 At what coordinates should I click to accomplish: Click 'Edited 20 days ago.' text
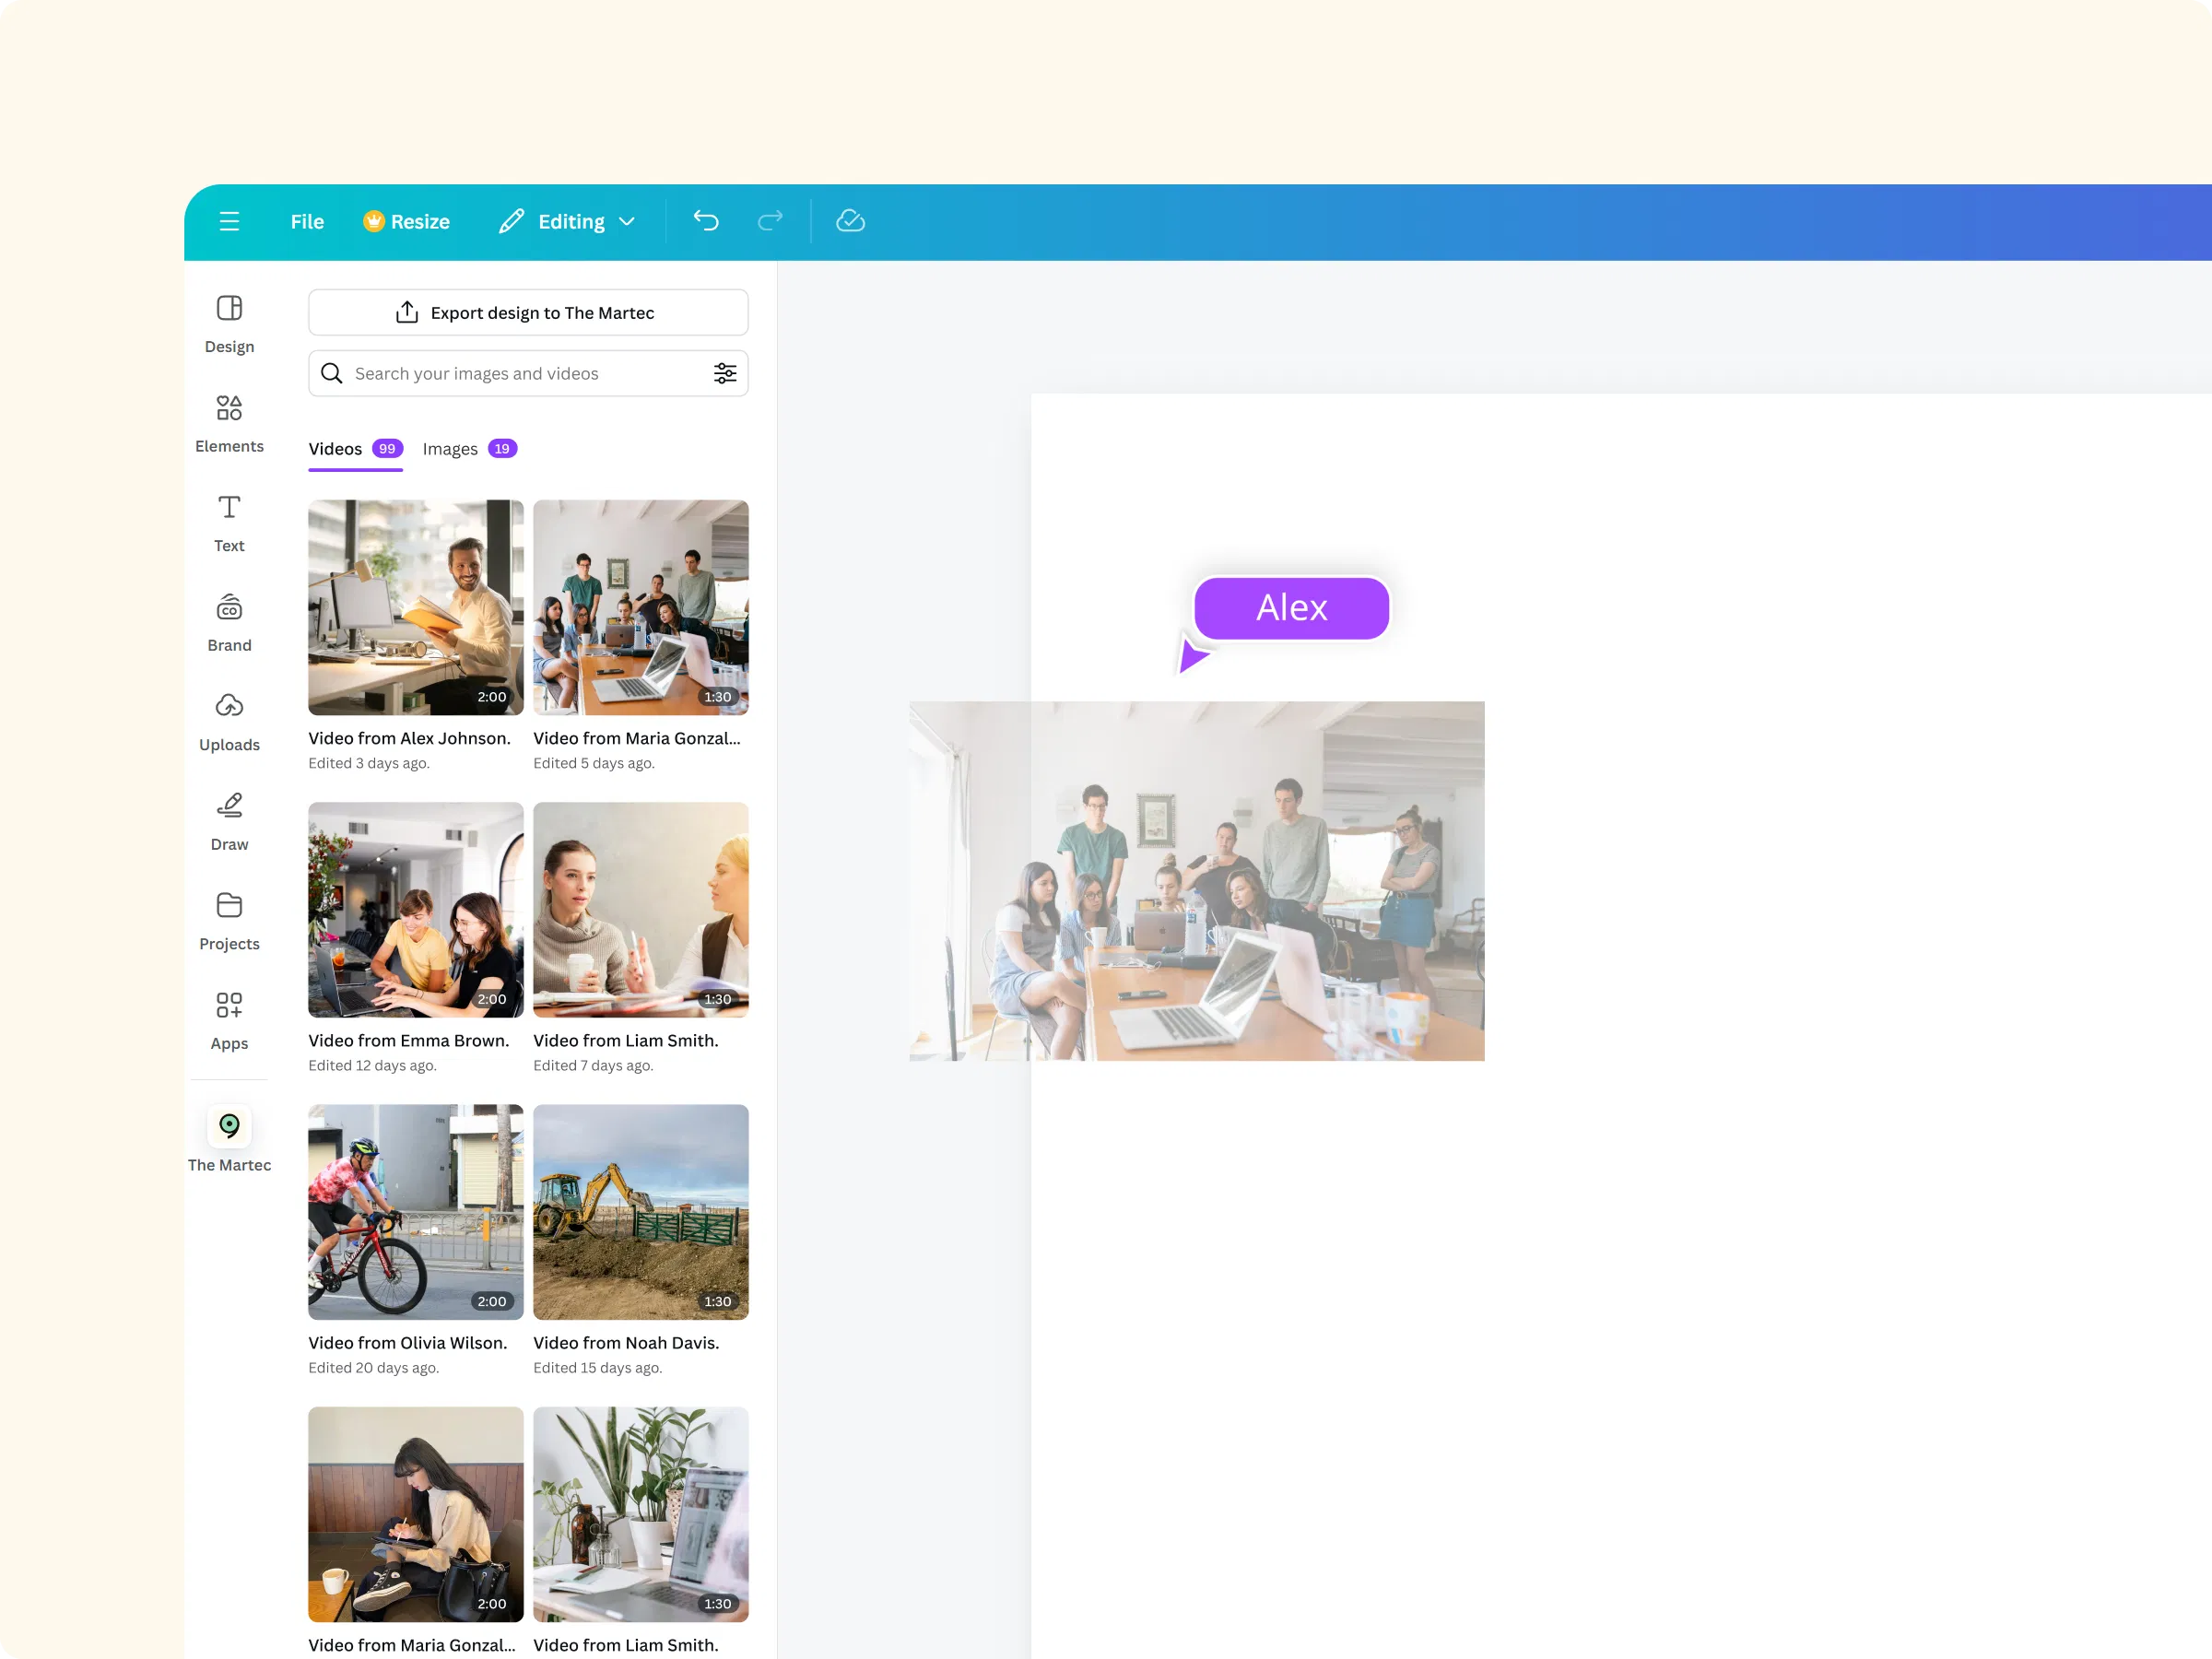373,1368
